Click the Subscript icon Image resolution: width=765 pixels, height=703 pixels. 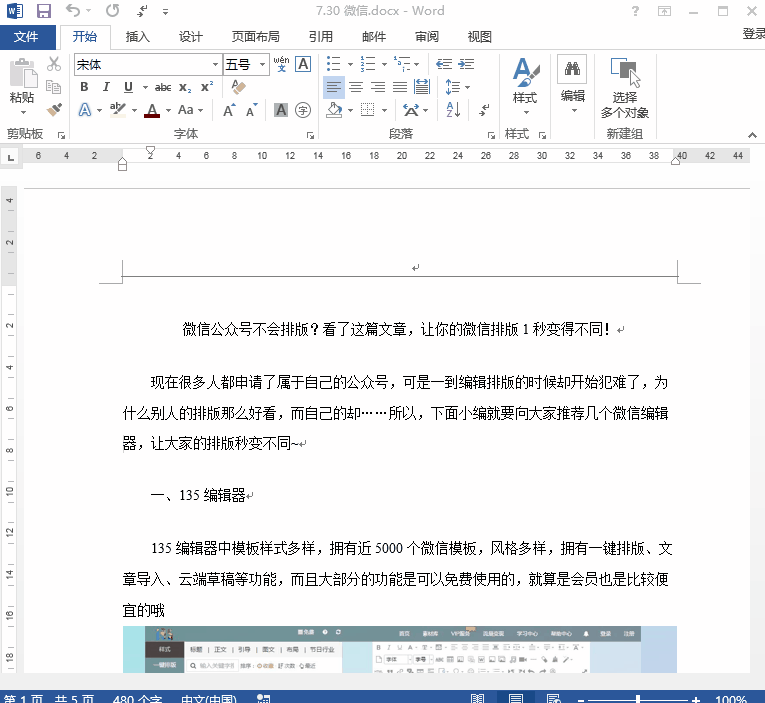point(185,87)
